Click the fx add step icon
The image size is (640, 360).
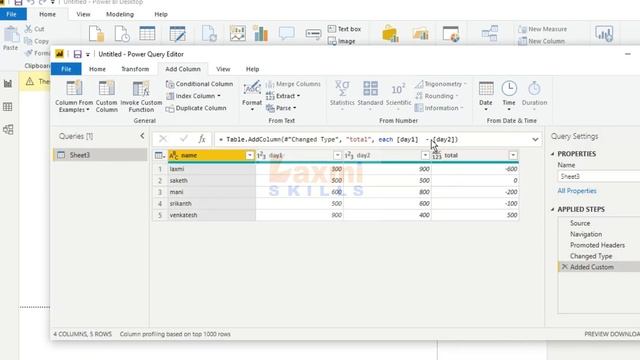202,139
